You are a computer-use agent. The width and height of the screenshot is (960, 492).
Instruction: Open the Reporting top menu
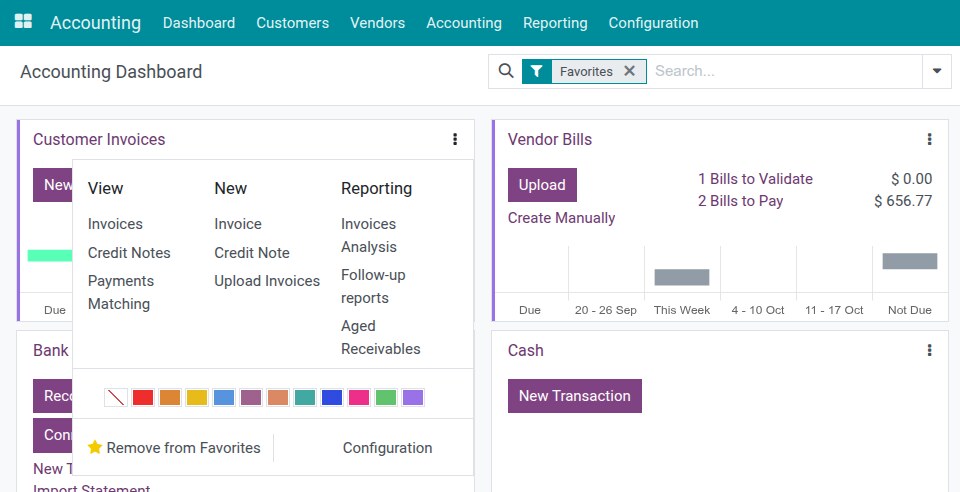(555, 23)
